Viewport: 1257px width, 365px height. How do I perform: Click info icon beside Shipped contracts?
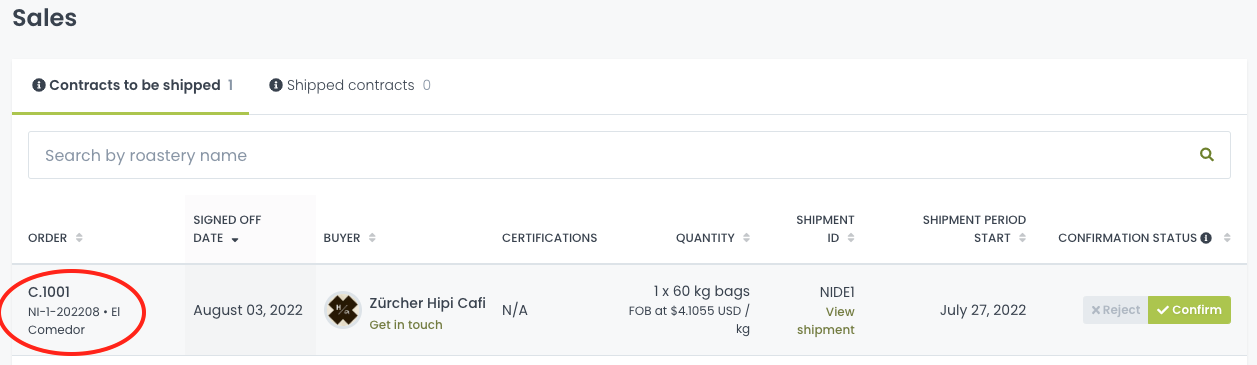tap(275, 85)
